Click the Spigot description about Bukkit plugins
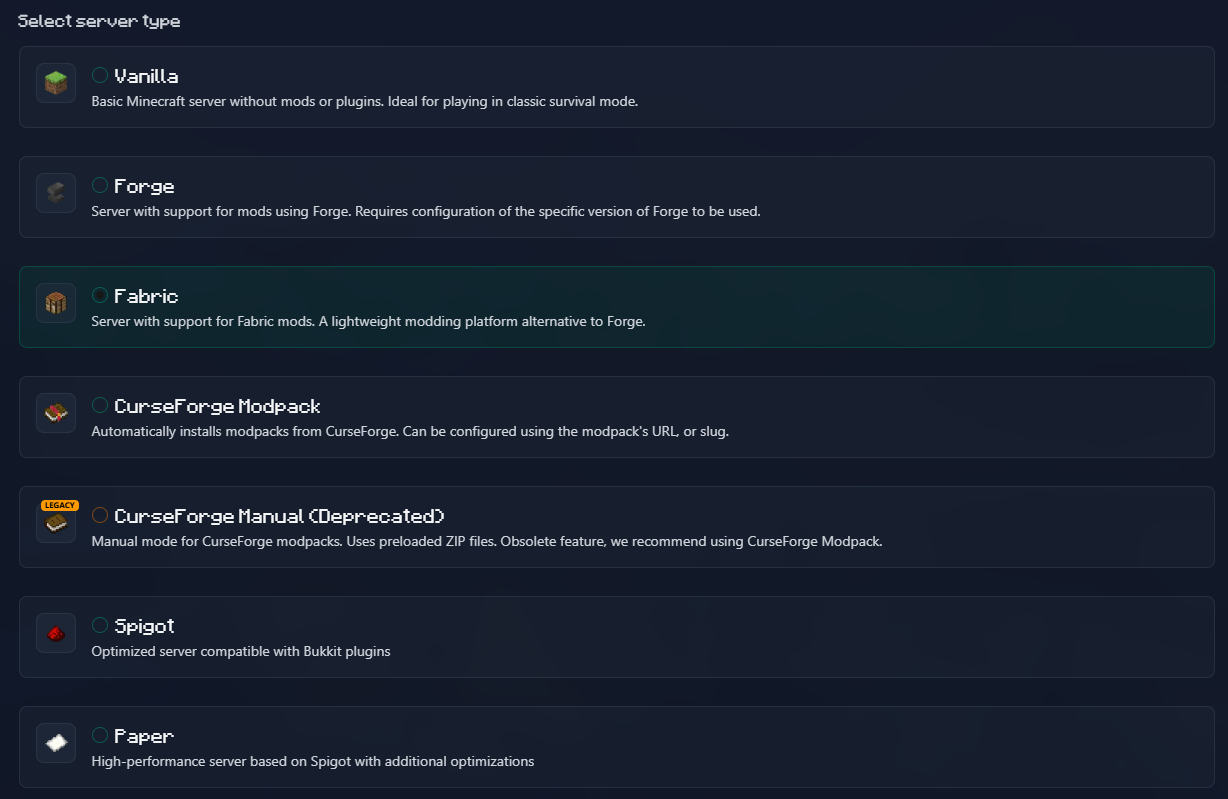1228x799 pixels. [x=240, y=651]
